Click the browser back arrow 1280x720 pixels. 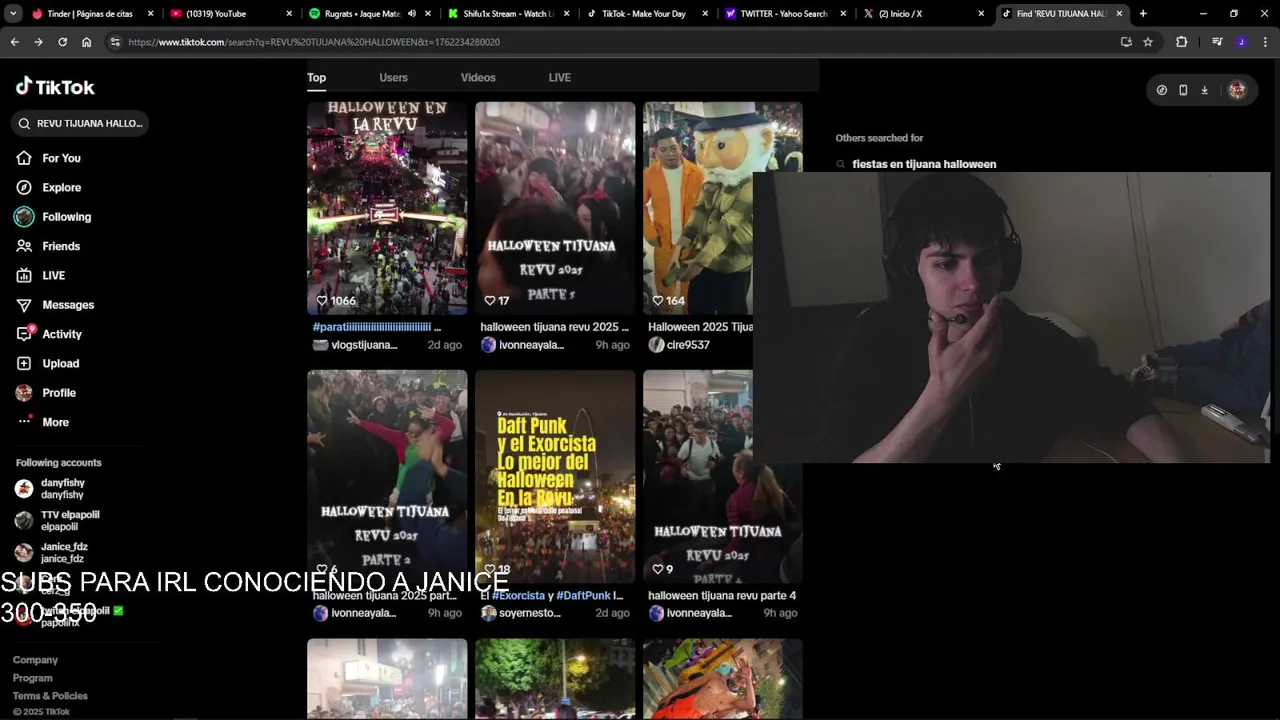pos(14,42)
